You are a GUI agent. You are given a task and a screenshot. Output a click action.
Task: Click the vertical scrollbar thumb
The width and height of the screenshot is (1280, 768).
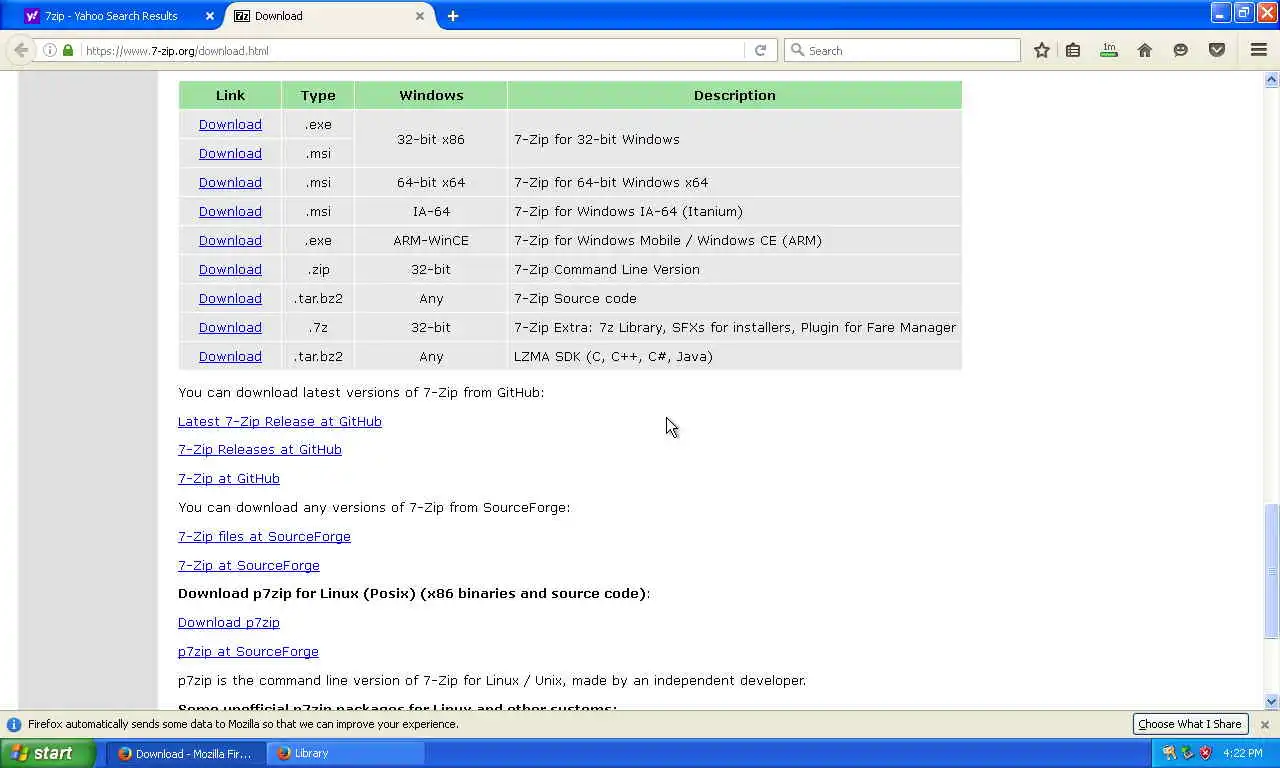point(1272,571)
